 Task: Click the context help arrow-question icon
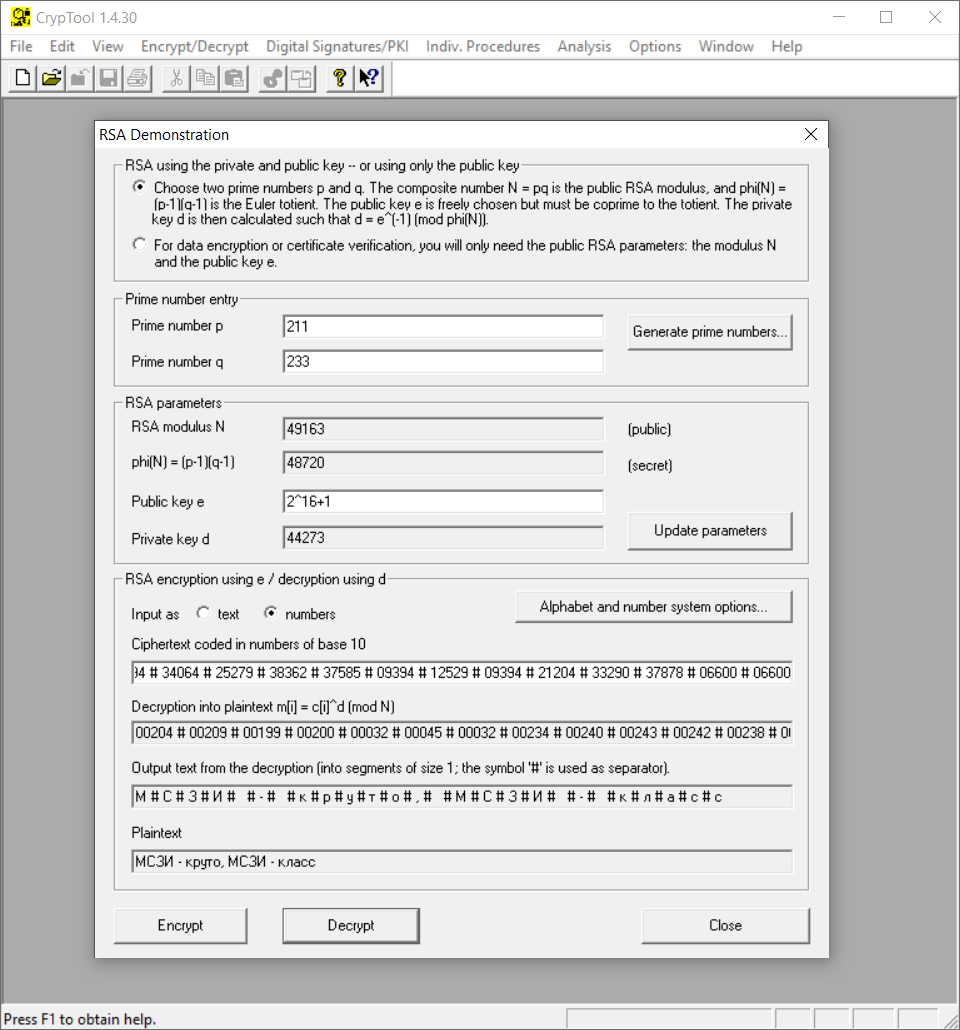[x=369, y=78]
